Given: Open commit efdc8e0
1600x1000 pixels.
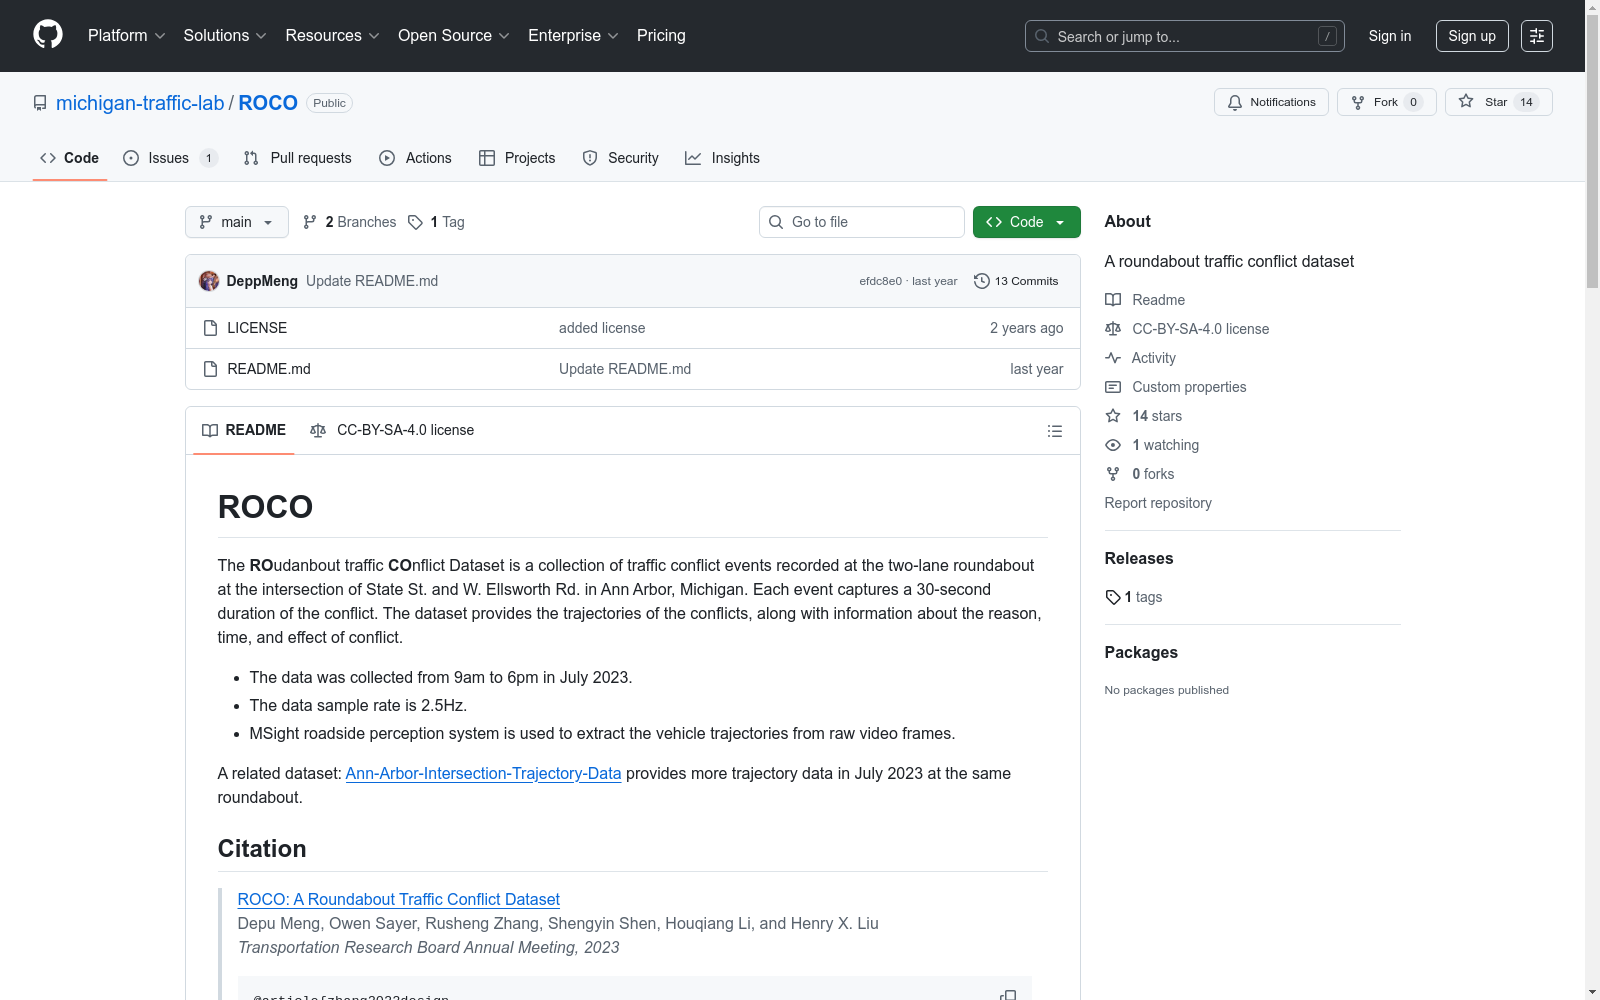Looking at the screenshot, I should [x=880, y=281].
